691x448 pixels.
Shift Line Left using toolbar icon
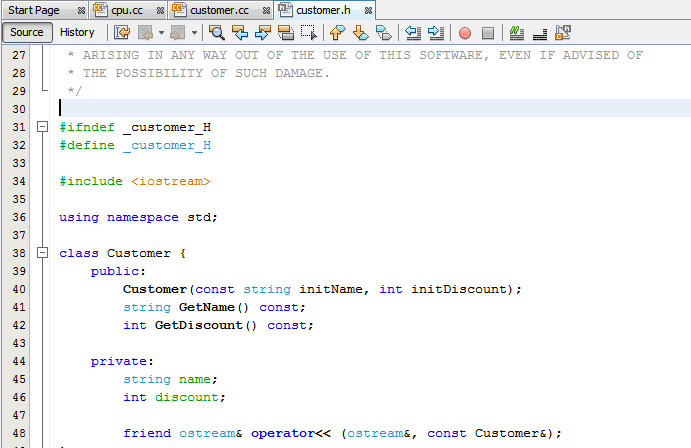pyautogui.click(x=412, y=32)
